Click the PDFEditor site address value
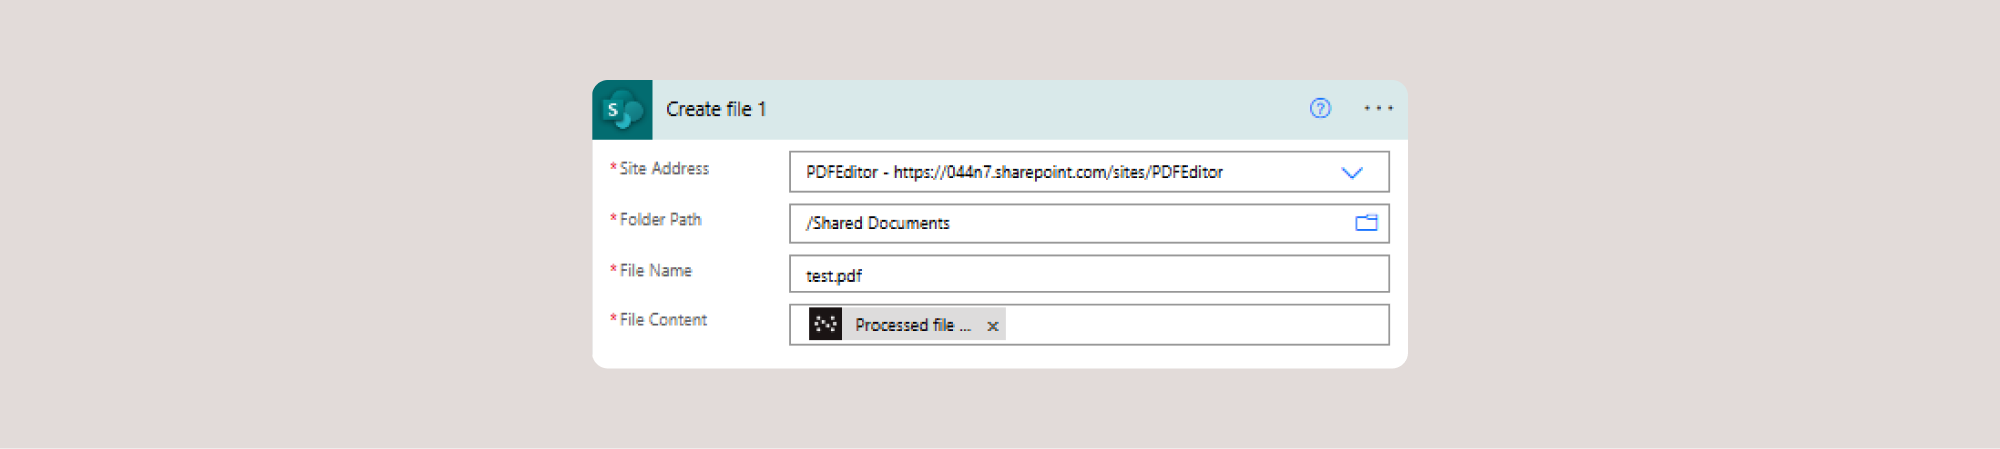2000x449 pixels. pos(1014,172)
